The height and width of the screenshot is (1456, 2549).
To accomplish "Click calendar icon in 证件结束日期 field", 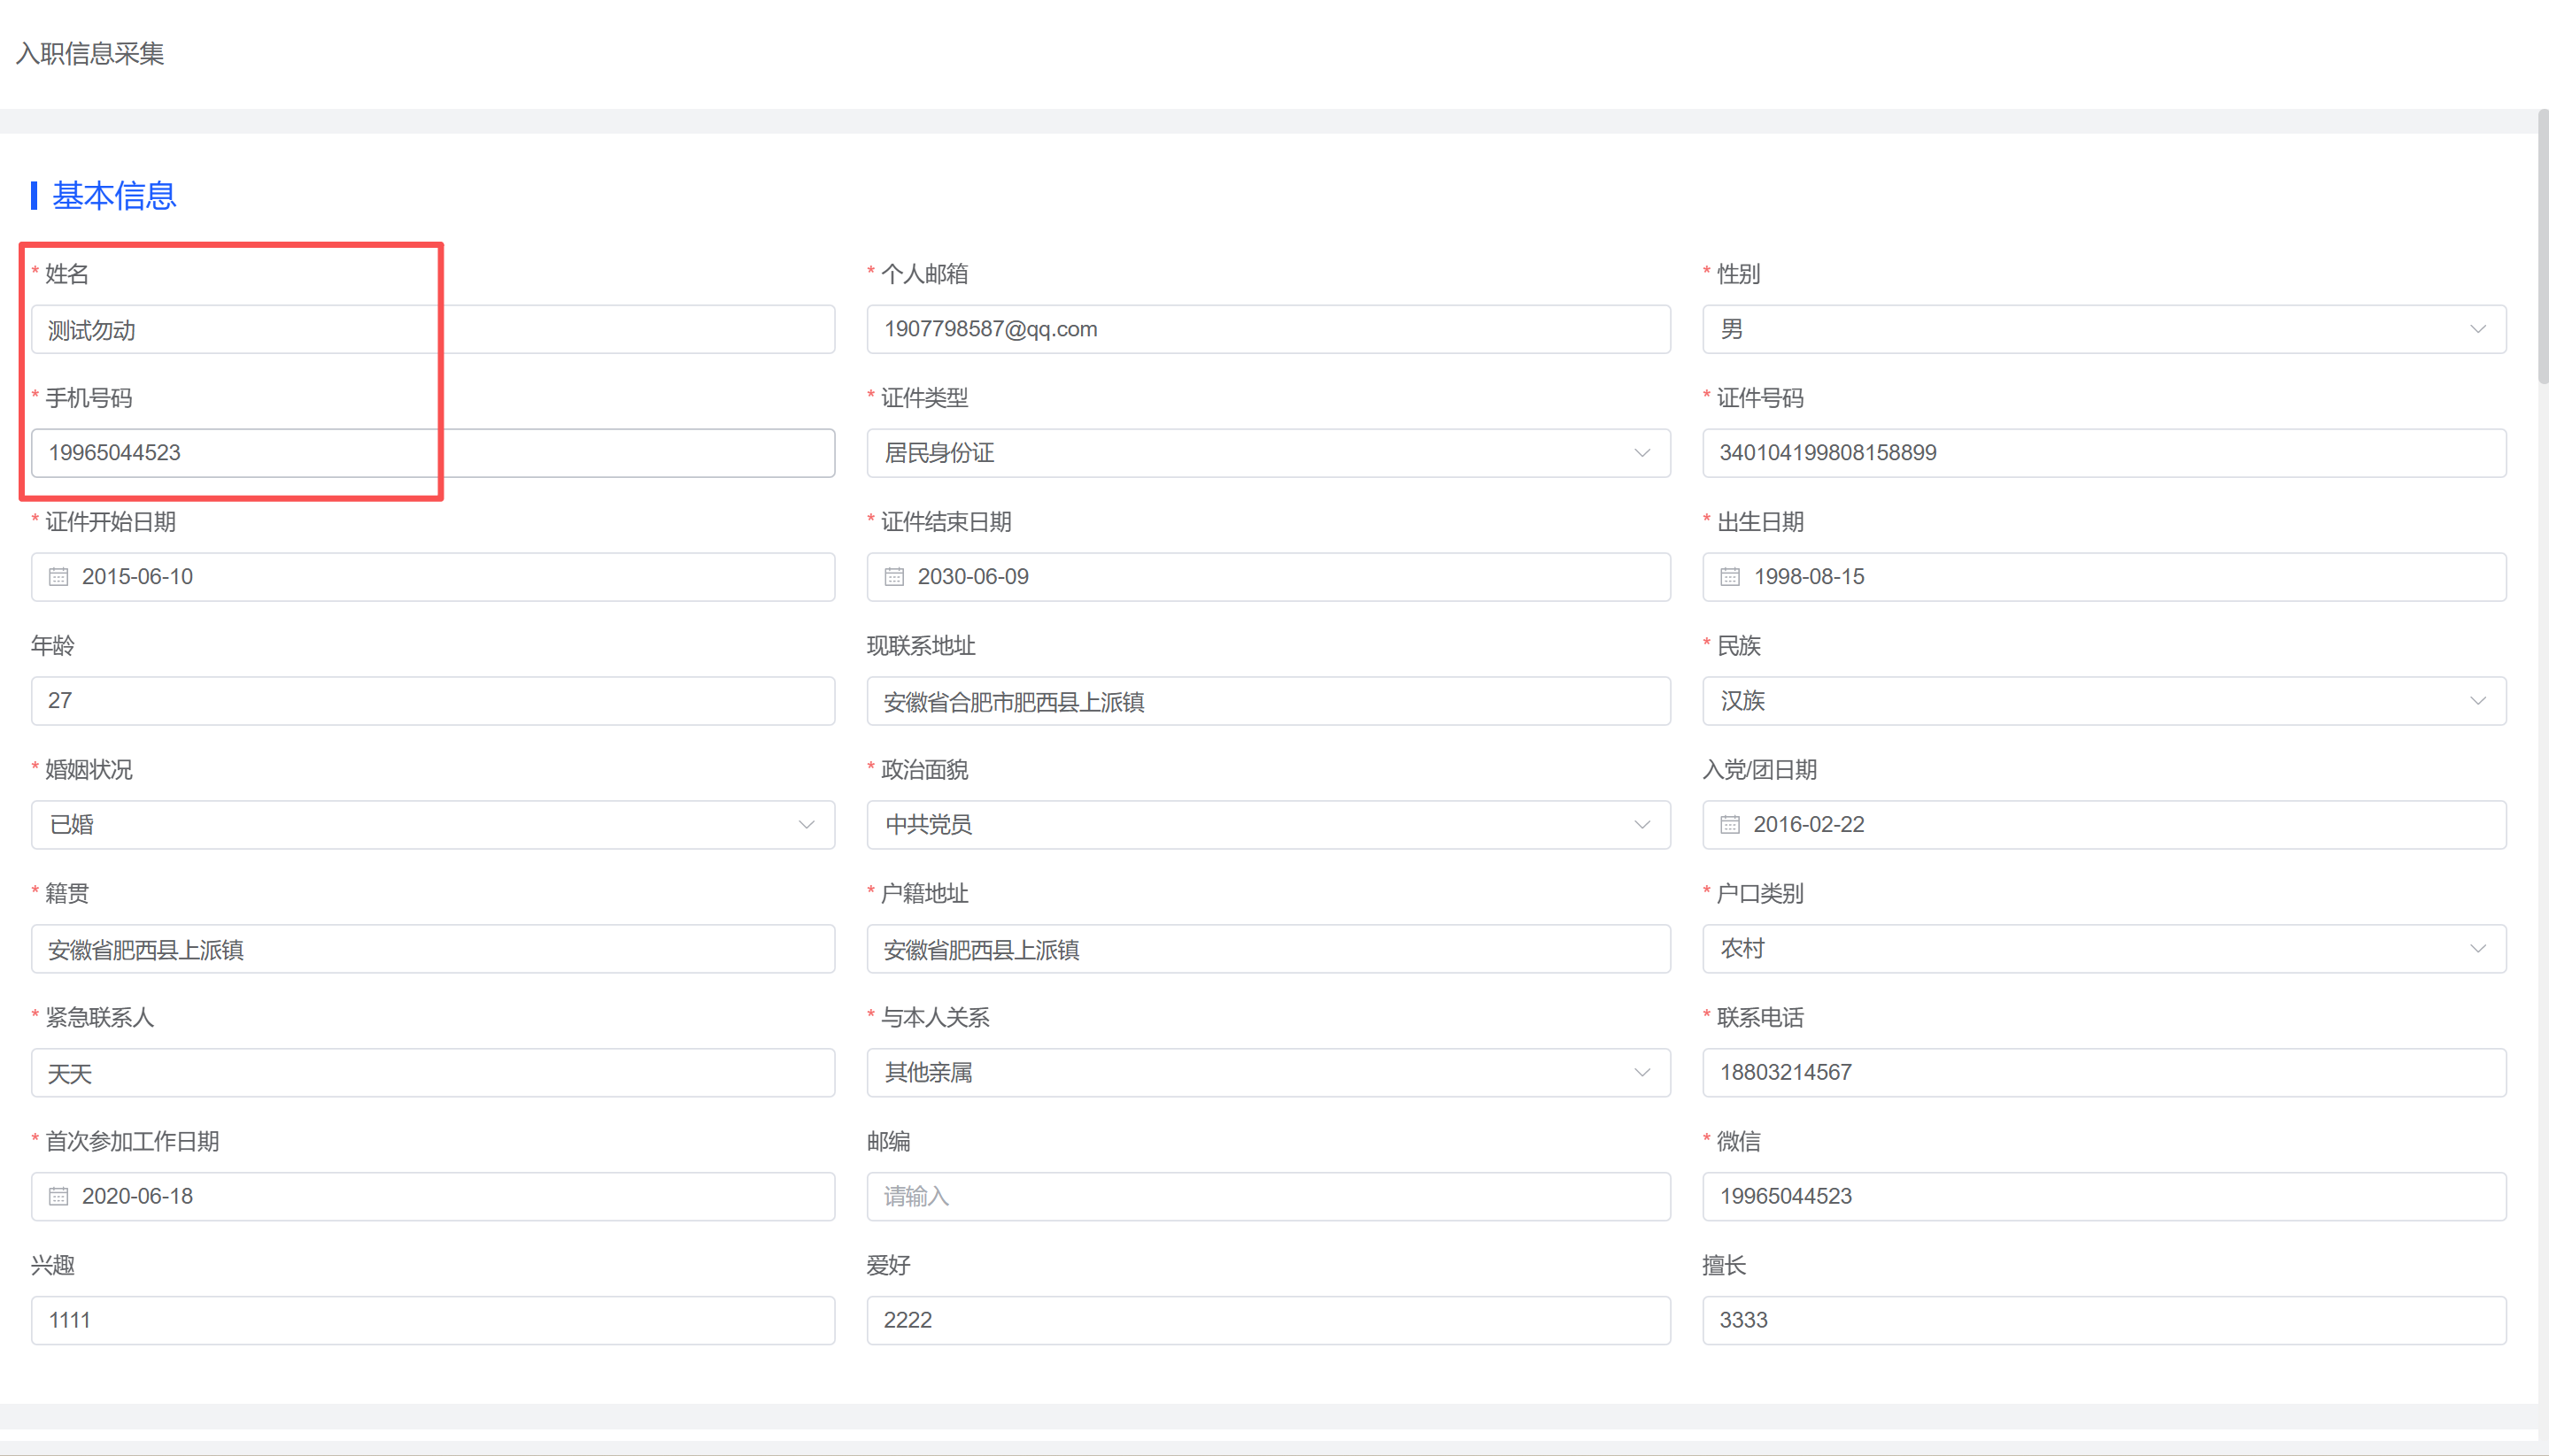I will pyautogui.click(x=894, y=577).
